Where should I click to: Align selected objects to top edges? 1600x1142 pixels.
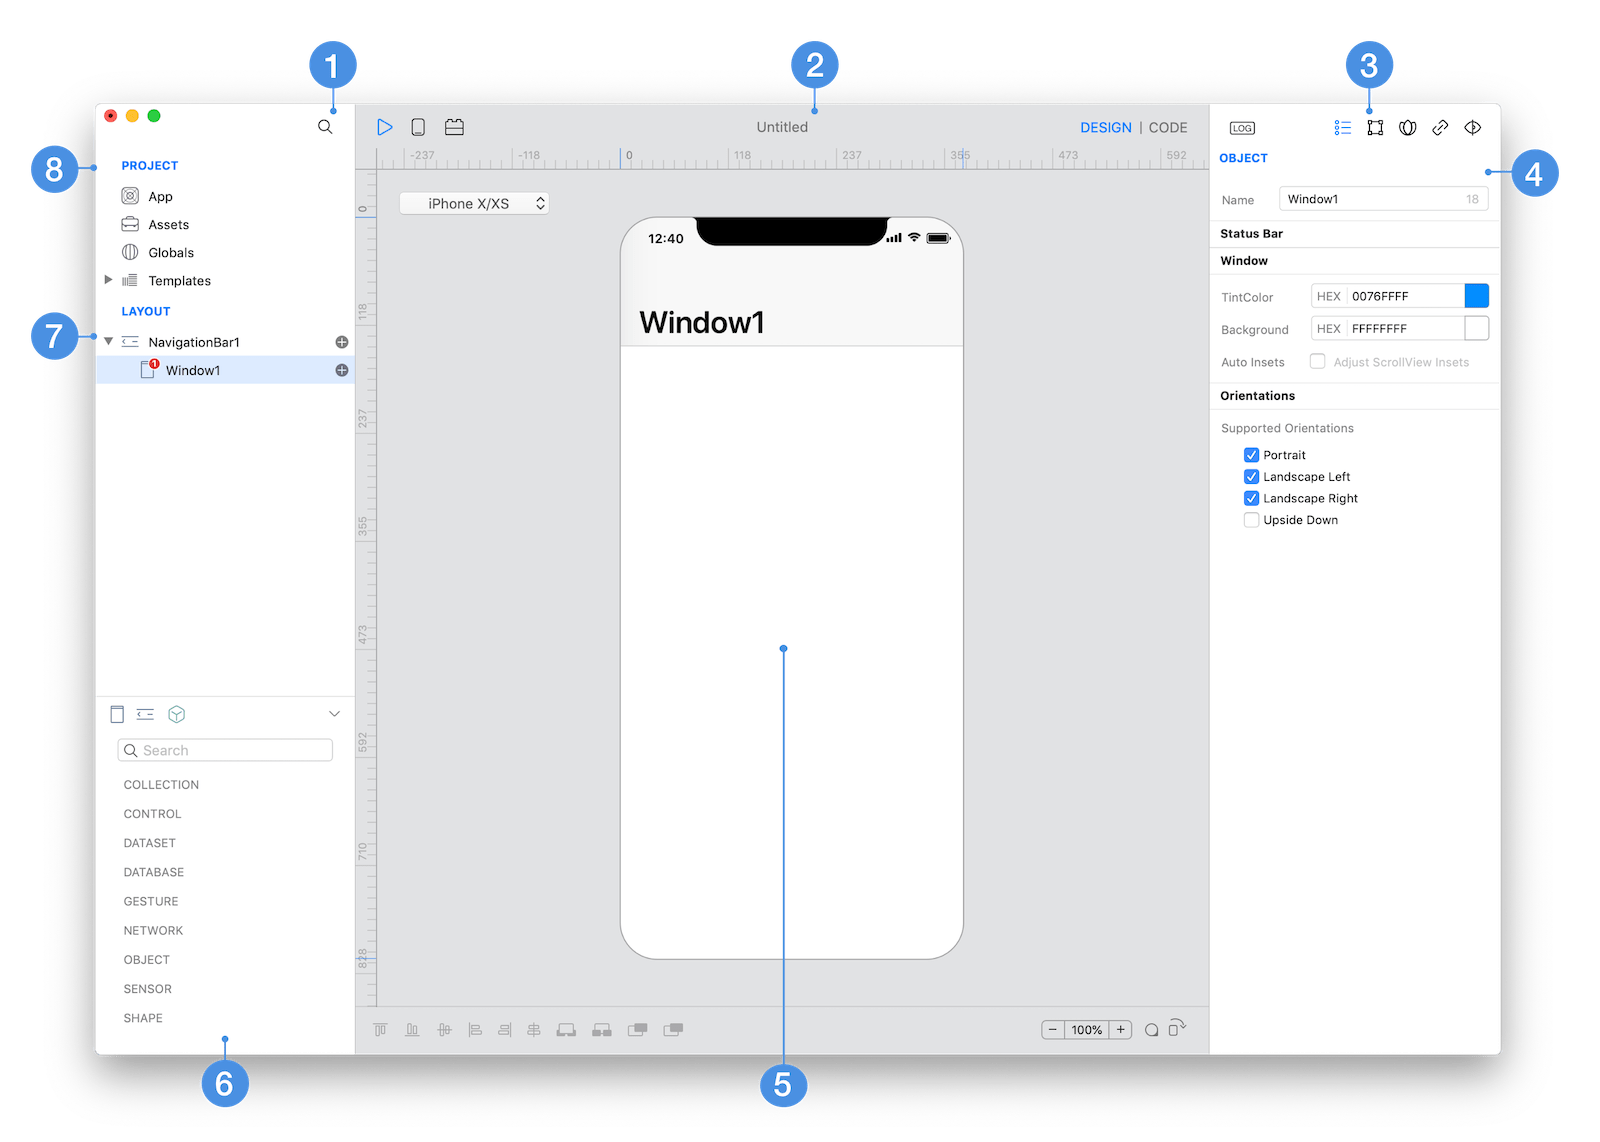point(380,1030)
